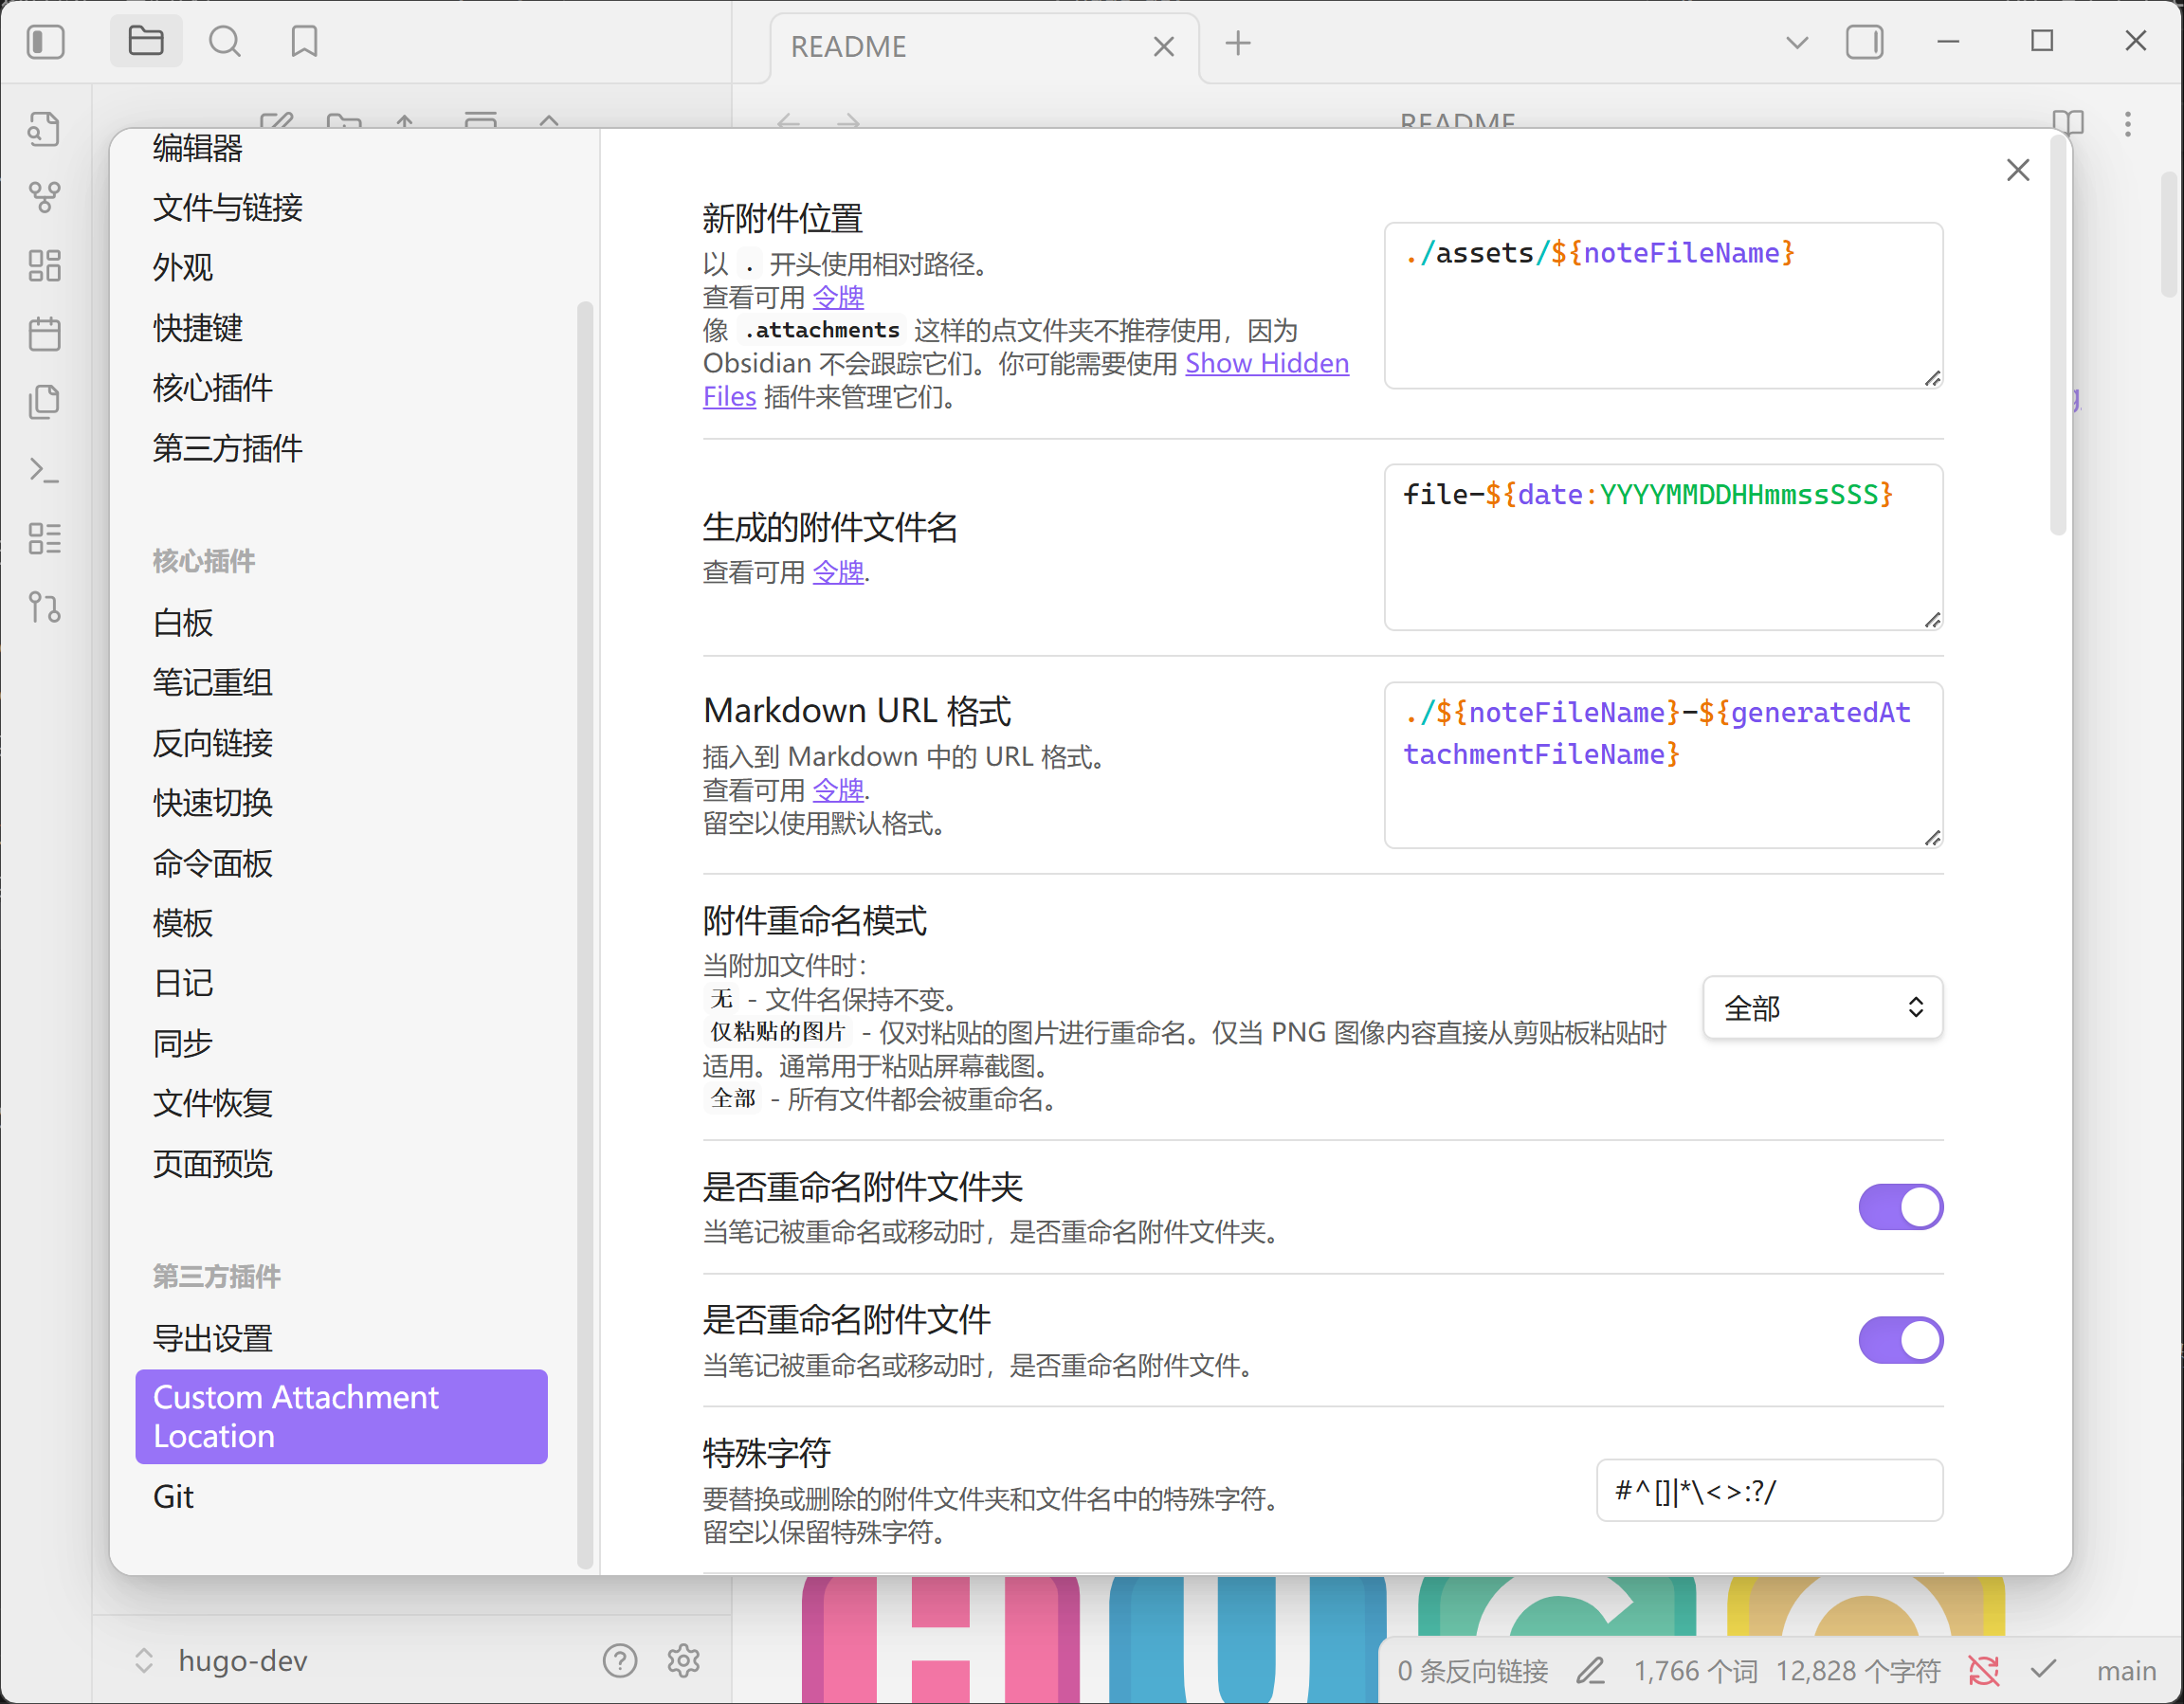Open the 附件重命名模式 dropdown showing 全部
2184x1704 pixels.
pos(1822,1008)
